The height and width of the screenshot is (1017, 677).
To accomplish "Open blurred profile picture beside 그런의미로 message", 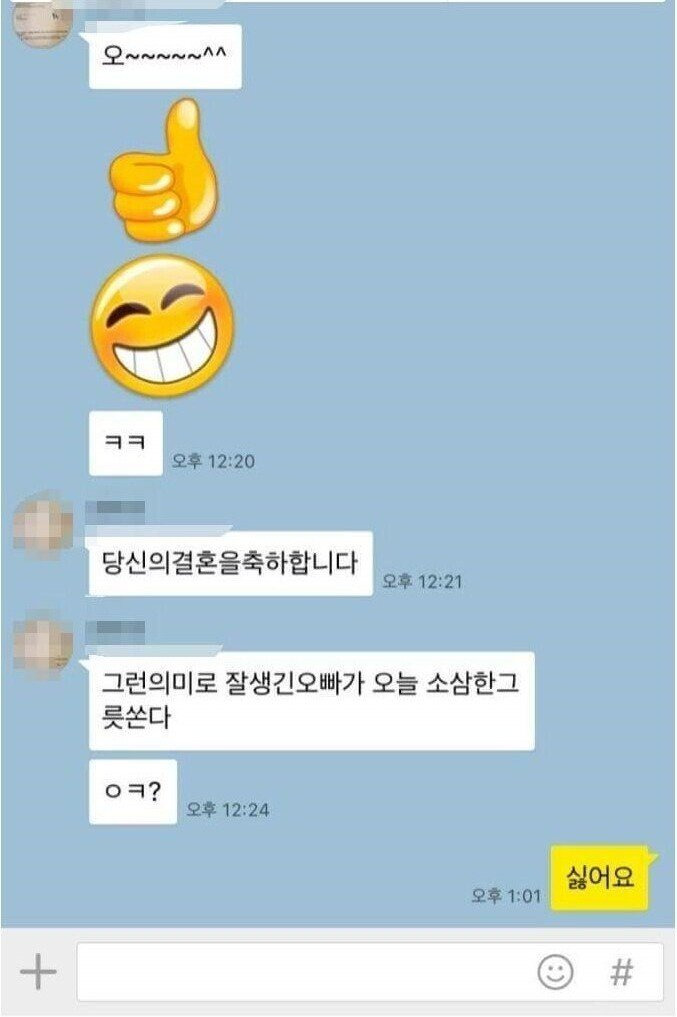I will (x=43, y=646).
